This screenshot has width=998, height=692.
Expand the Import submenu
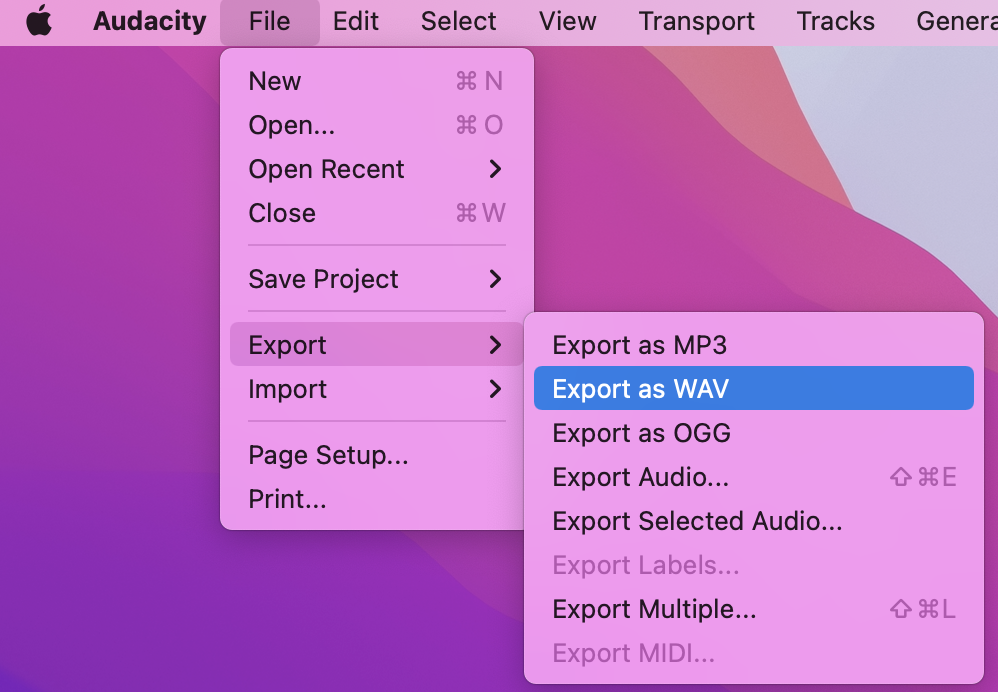tap(377, 388)
